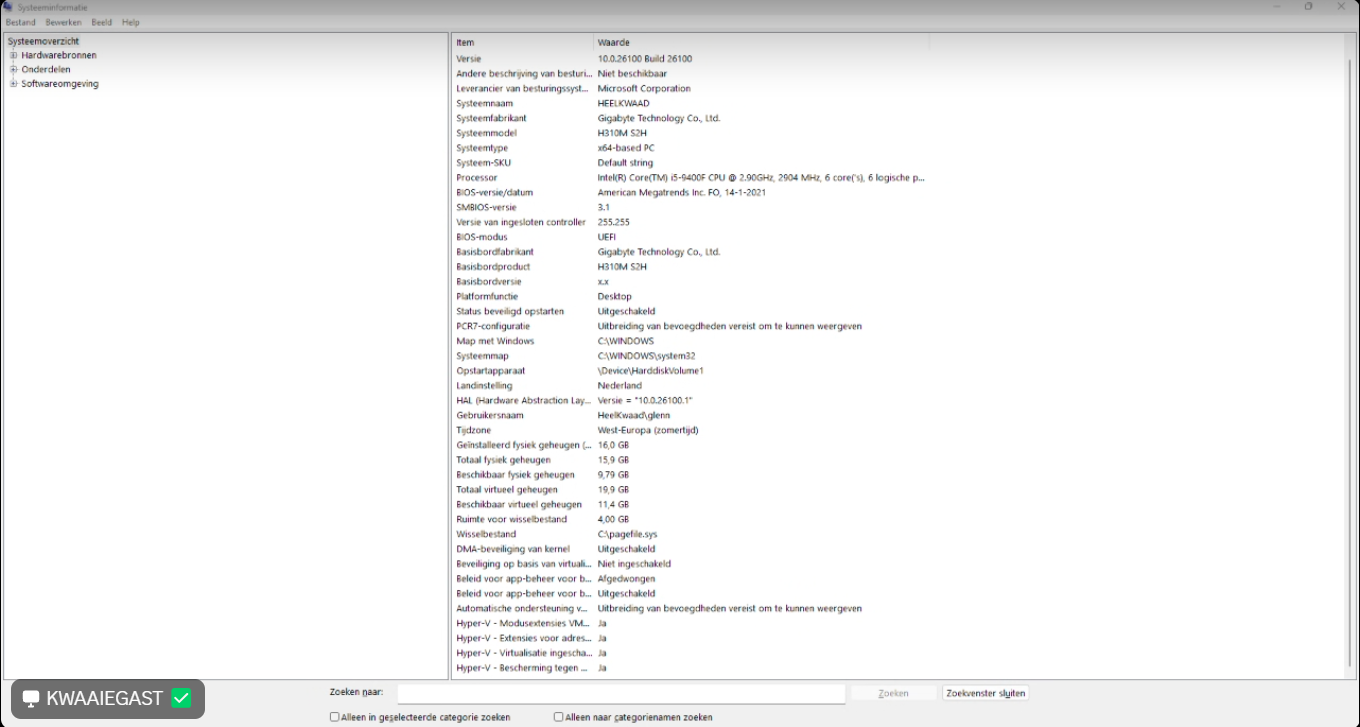Click the Zoeken button
1360x727 pixels.
[893, 693]
